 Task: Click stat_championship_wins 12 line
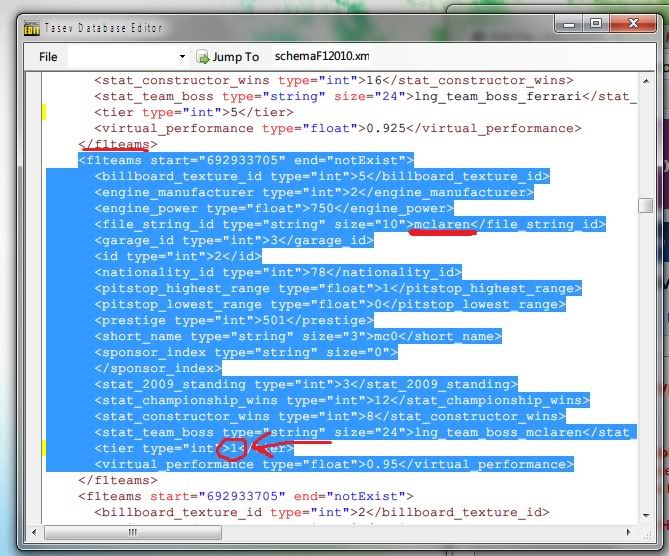[x=342, y=400]
